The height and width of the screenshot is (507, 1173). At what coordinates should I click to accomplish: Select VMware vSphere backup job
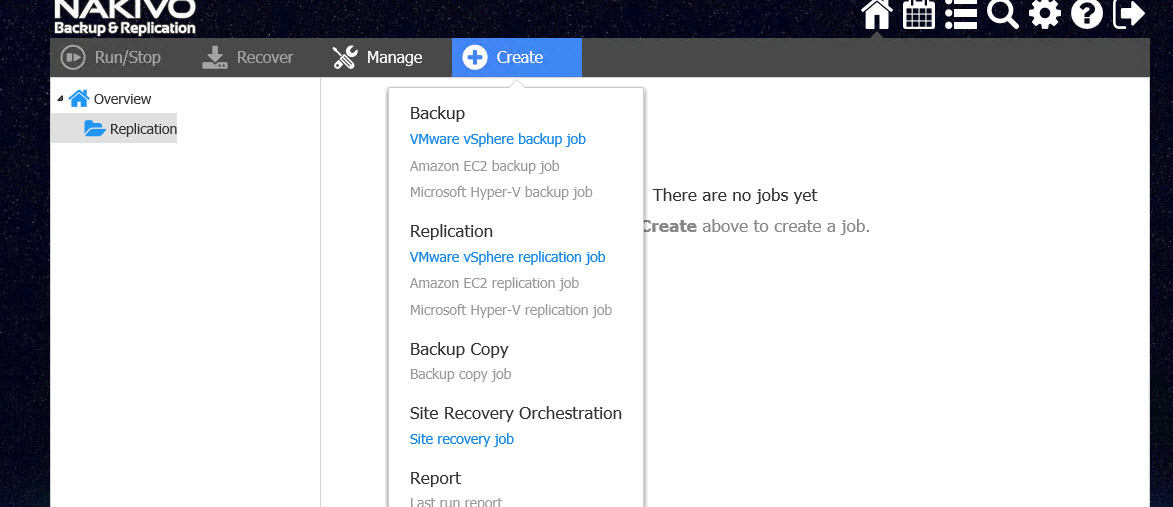click(497, 139)
